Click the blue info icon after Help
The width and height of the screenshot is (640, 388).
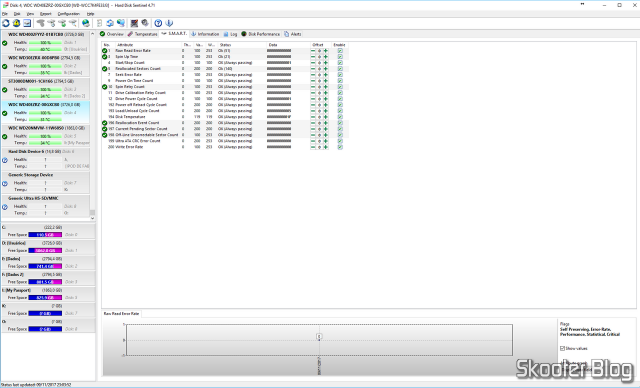click(169, 23)
